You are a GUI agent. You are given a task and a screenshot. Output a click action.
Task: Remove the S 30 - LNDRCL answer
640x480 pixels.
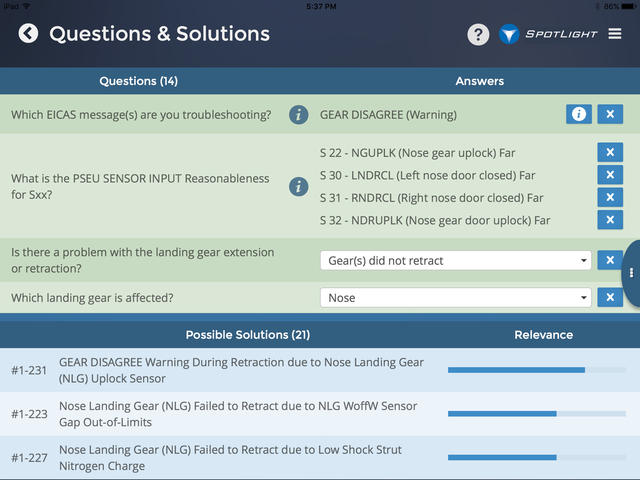pos(610,175)
